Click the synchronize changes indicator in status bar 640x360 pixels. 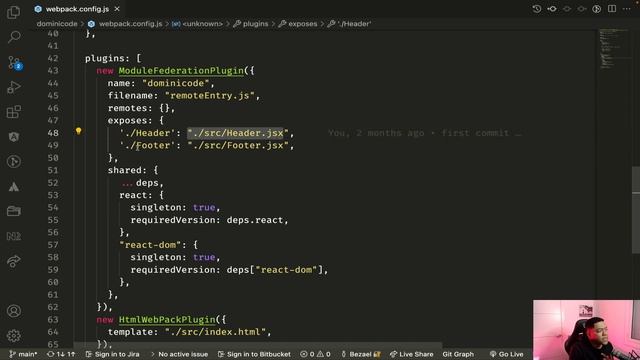point(61,354)
